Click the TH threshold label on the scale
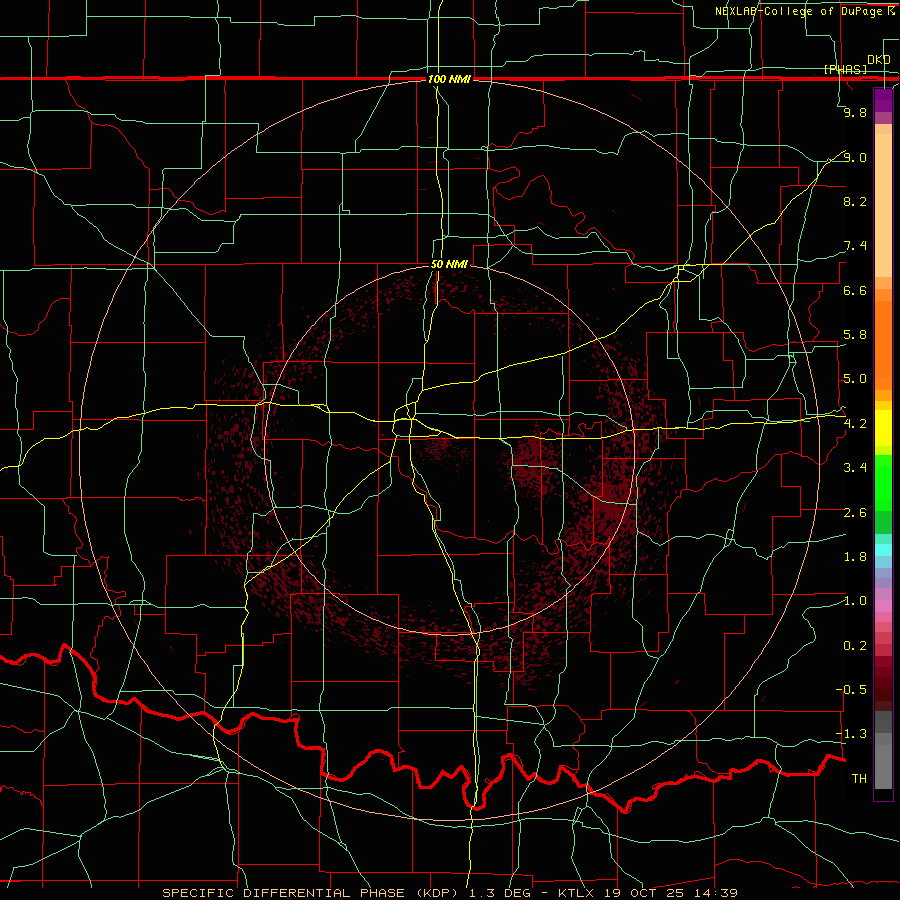Image resolution: width=900 pixels, height=900 pixels. (x=859, y=779)
